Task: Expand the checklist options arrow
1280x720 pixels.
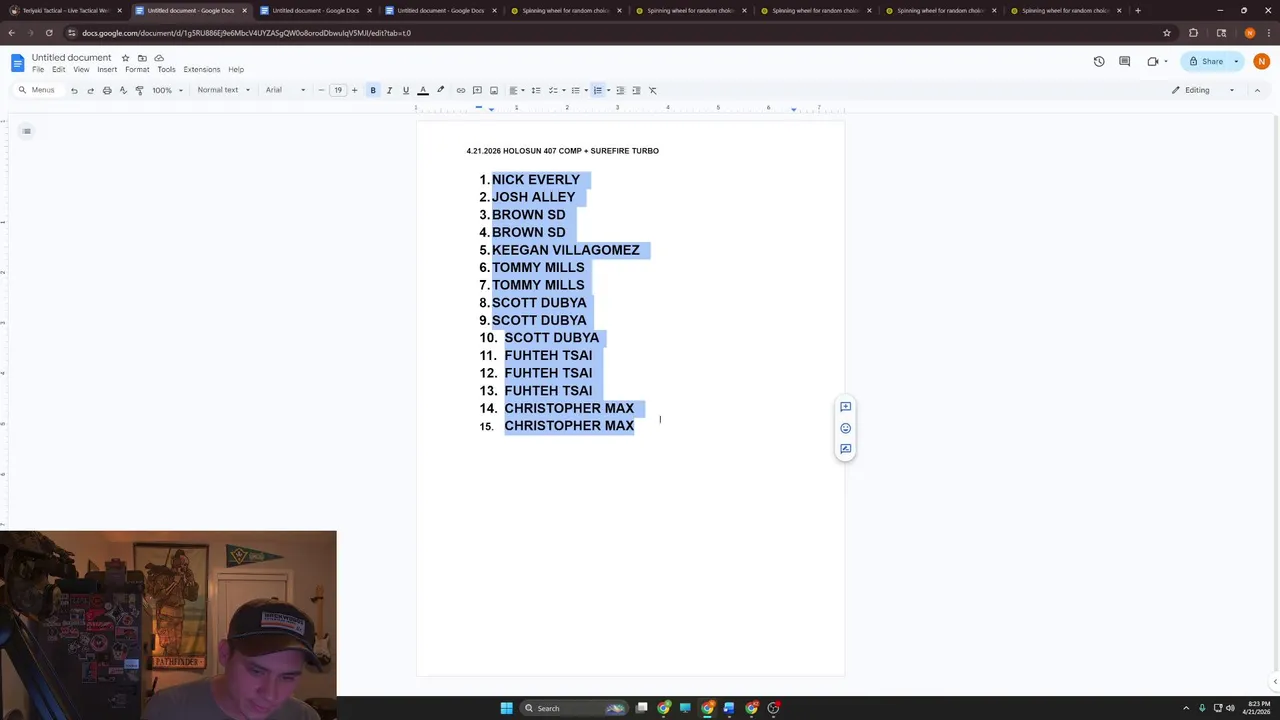Action: pyautogui.click(x=564, y=90)
